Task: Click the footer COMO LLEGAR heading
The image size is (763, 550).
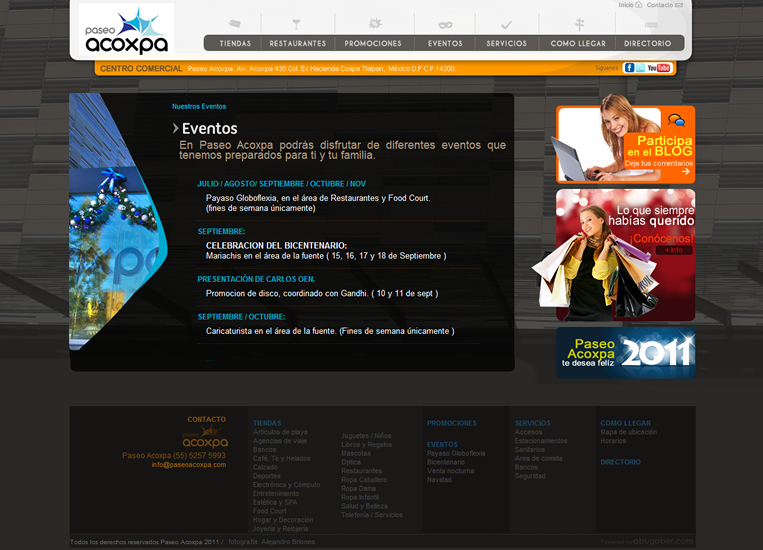Action: pyautogui.click(x=625, y=423)
